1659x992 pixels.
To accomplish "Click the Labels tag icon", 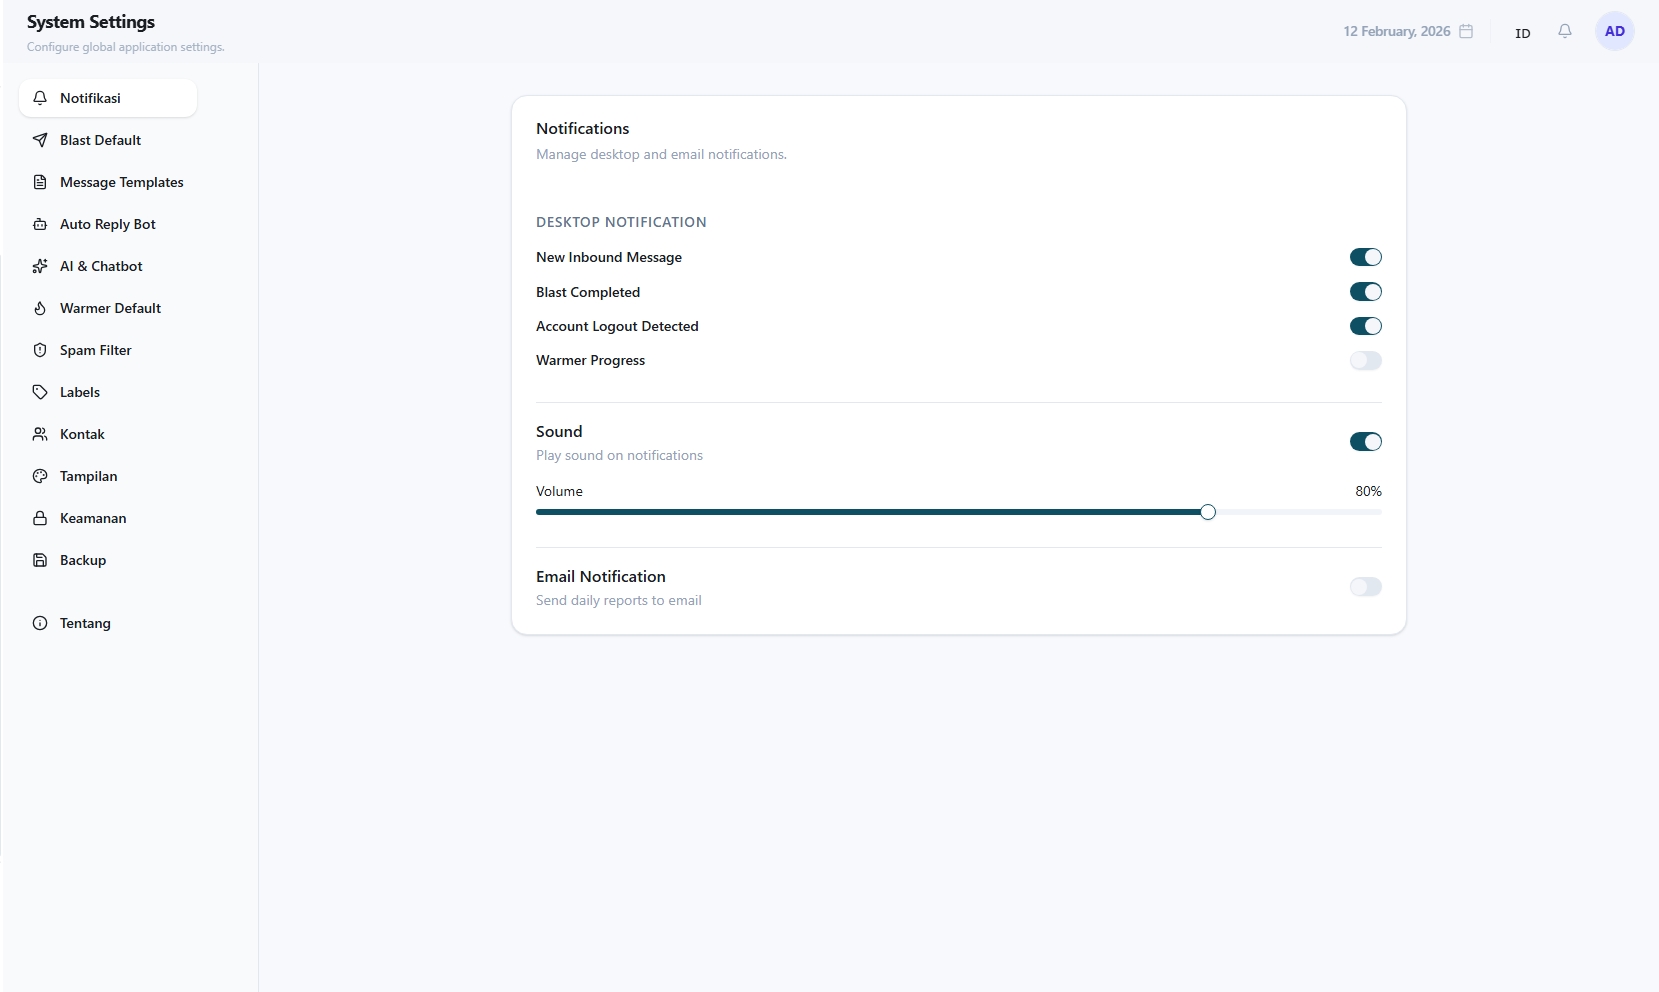I will click(x=40, y=392).
